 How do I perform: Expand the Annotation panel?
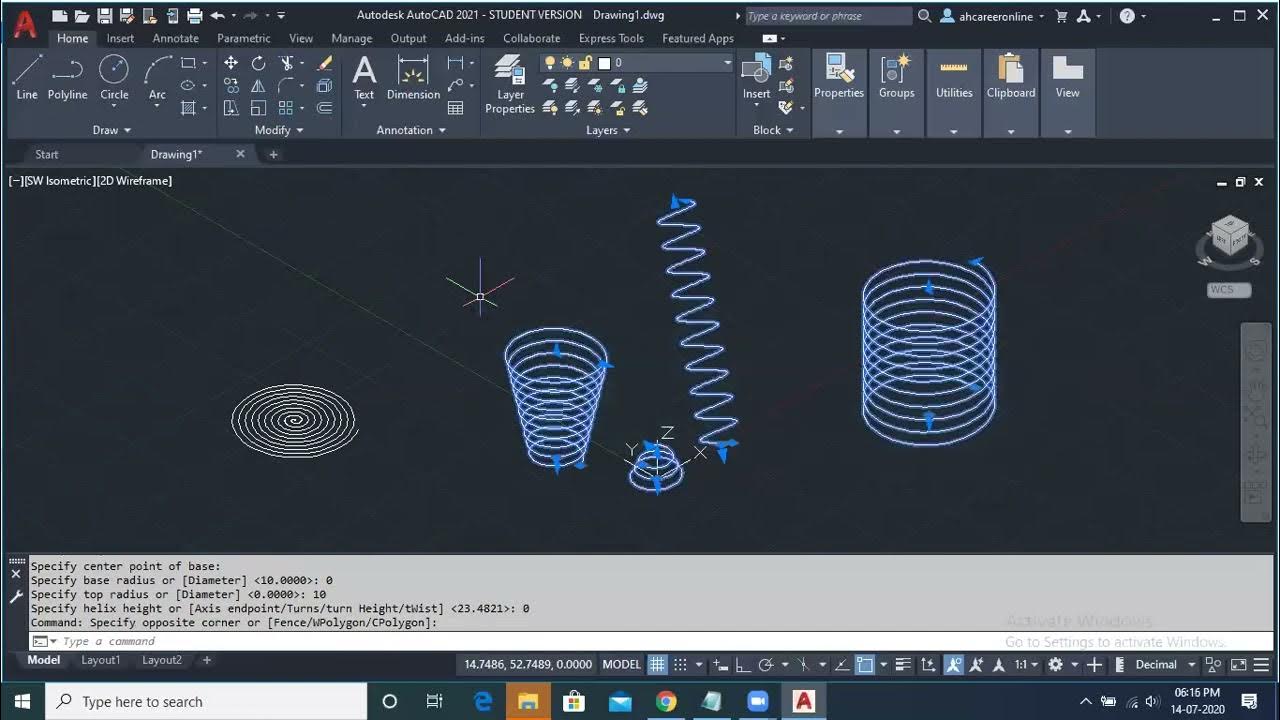tap(411, 130)
